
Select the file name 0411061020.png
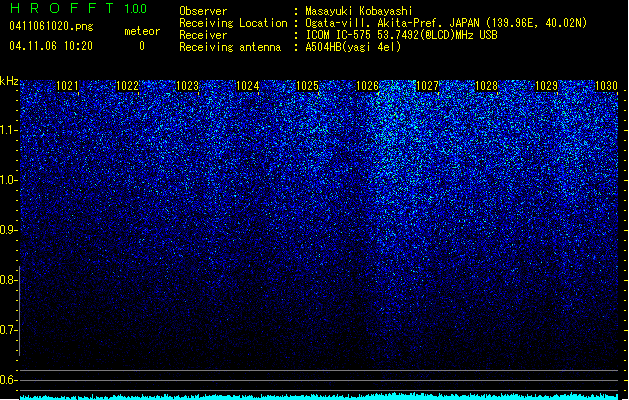(51, 26)
